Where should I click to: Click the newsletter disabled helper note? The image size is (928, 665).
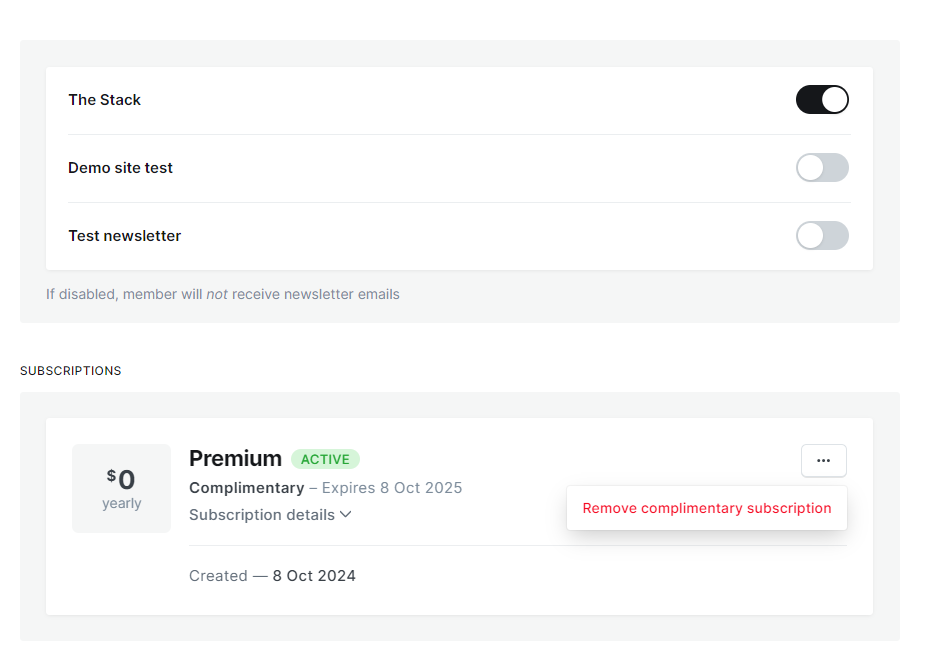pos(222,294)
